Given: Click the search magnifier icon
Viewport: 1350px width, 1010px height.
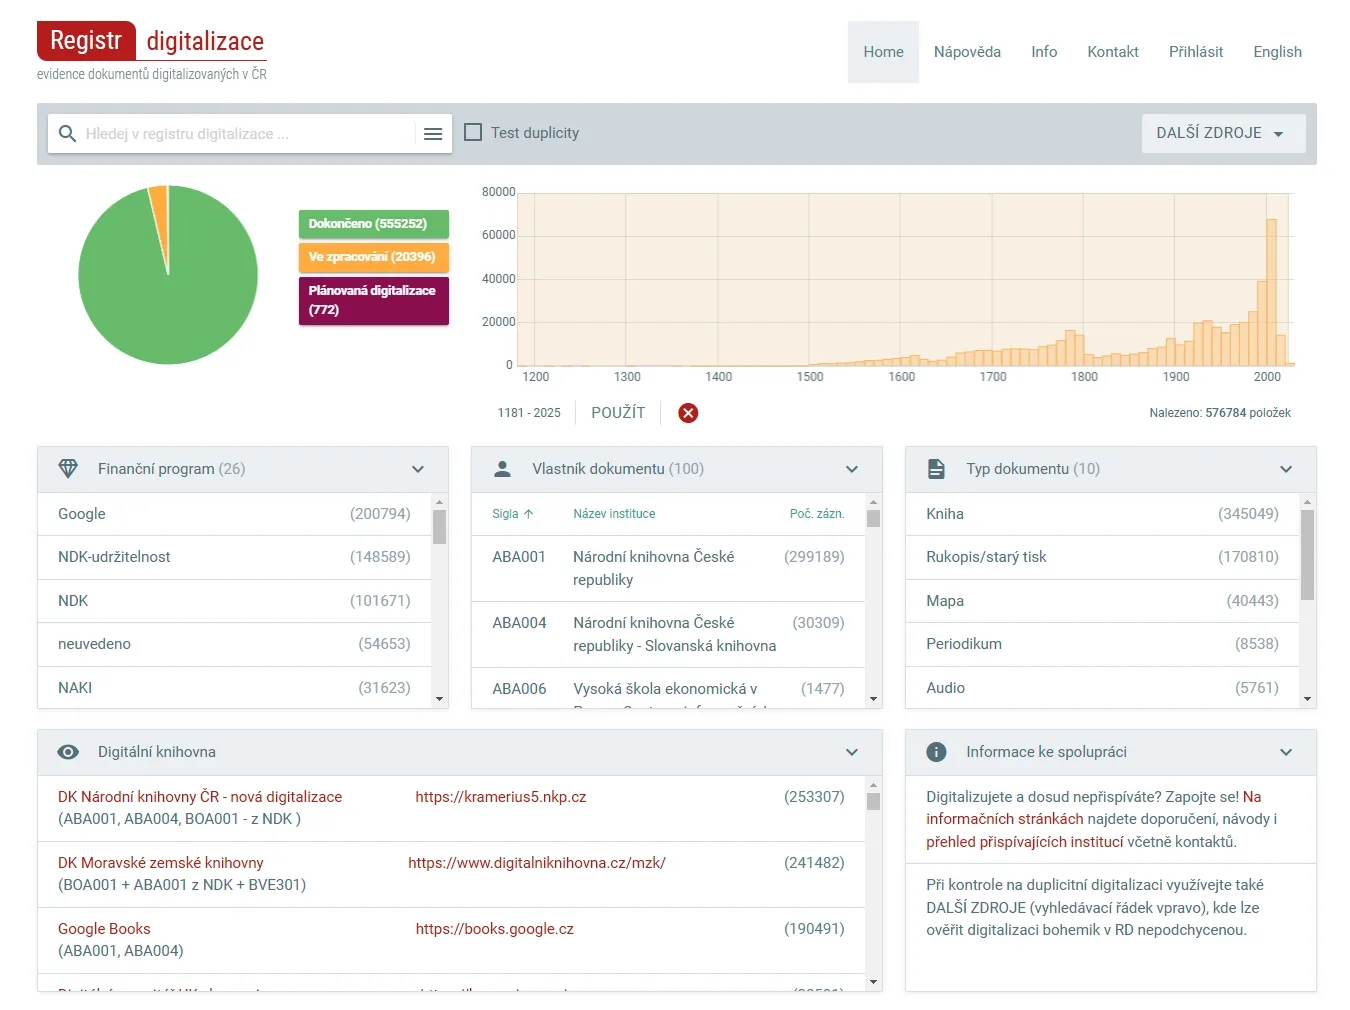Looking at the screenshot, I should pyautogui.click(x=67, y=134).
